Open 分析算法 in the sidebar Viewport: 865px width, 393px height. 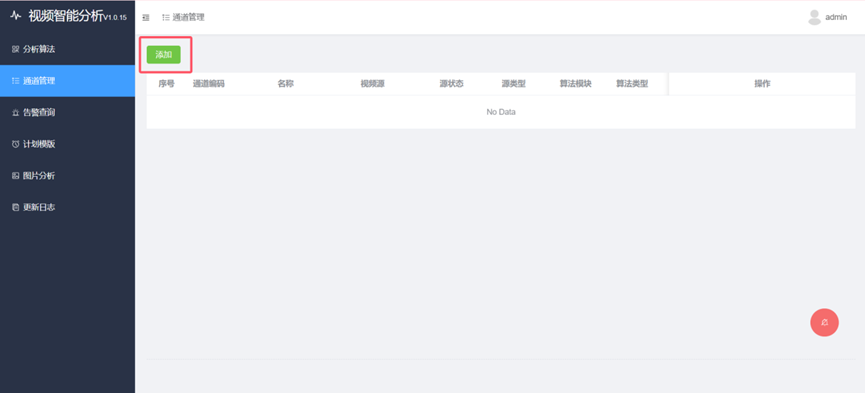click(x=67, y=49)
